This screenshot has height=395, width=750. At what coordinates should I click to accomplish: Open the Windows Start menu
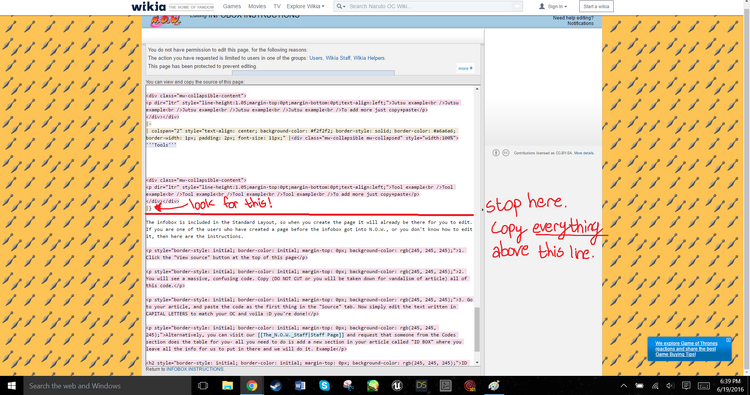11,385
